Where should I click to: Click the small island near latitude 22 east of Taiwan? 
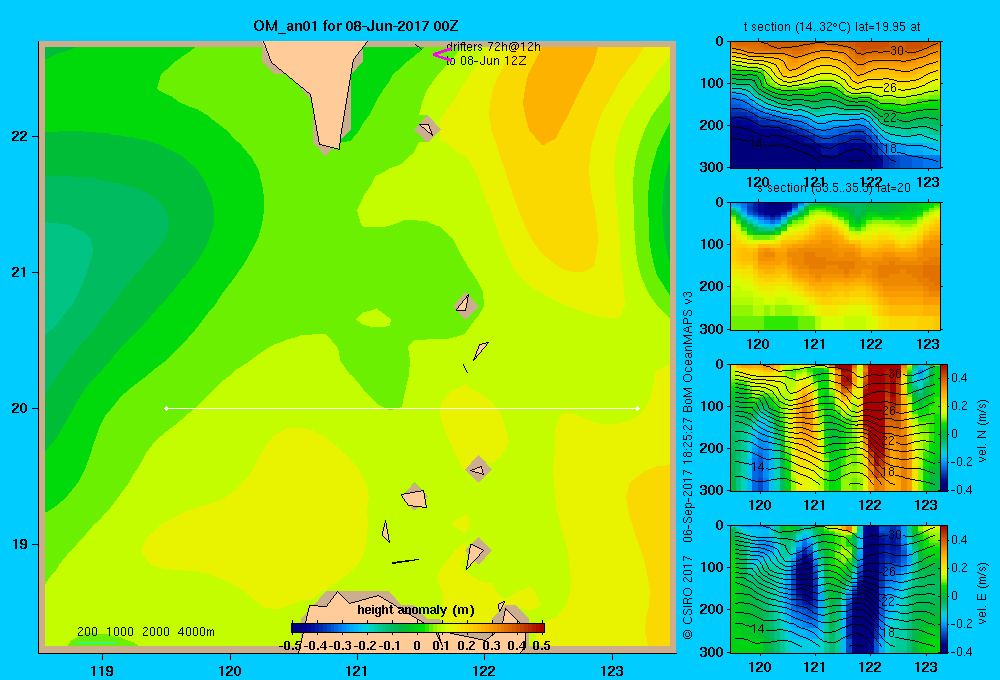coord(427,129)
